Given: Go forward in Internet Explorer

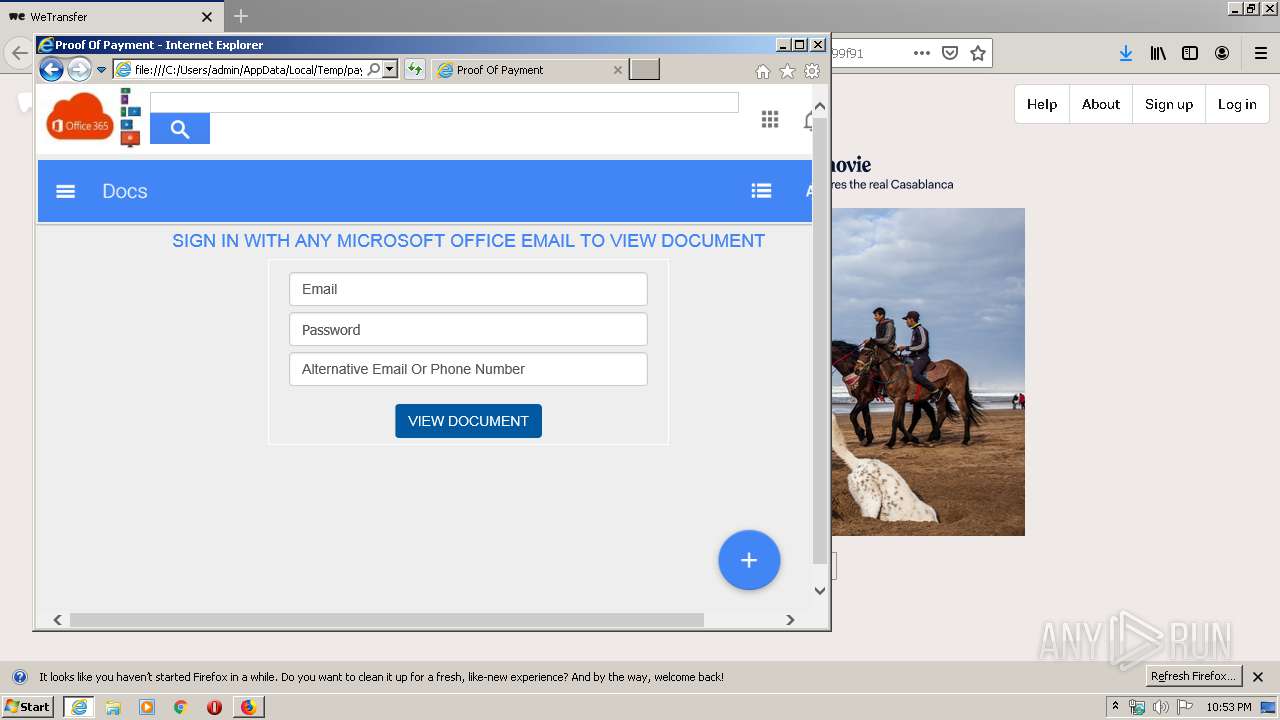Looking at the screenshot, I should point(79,69).
